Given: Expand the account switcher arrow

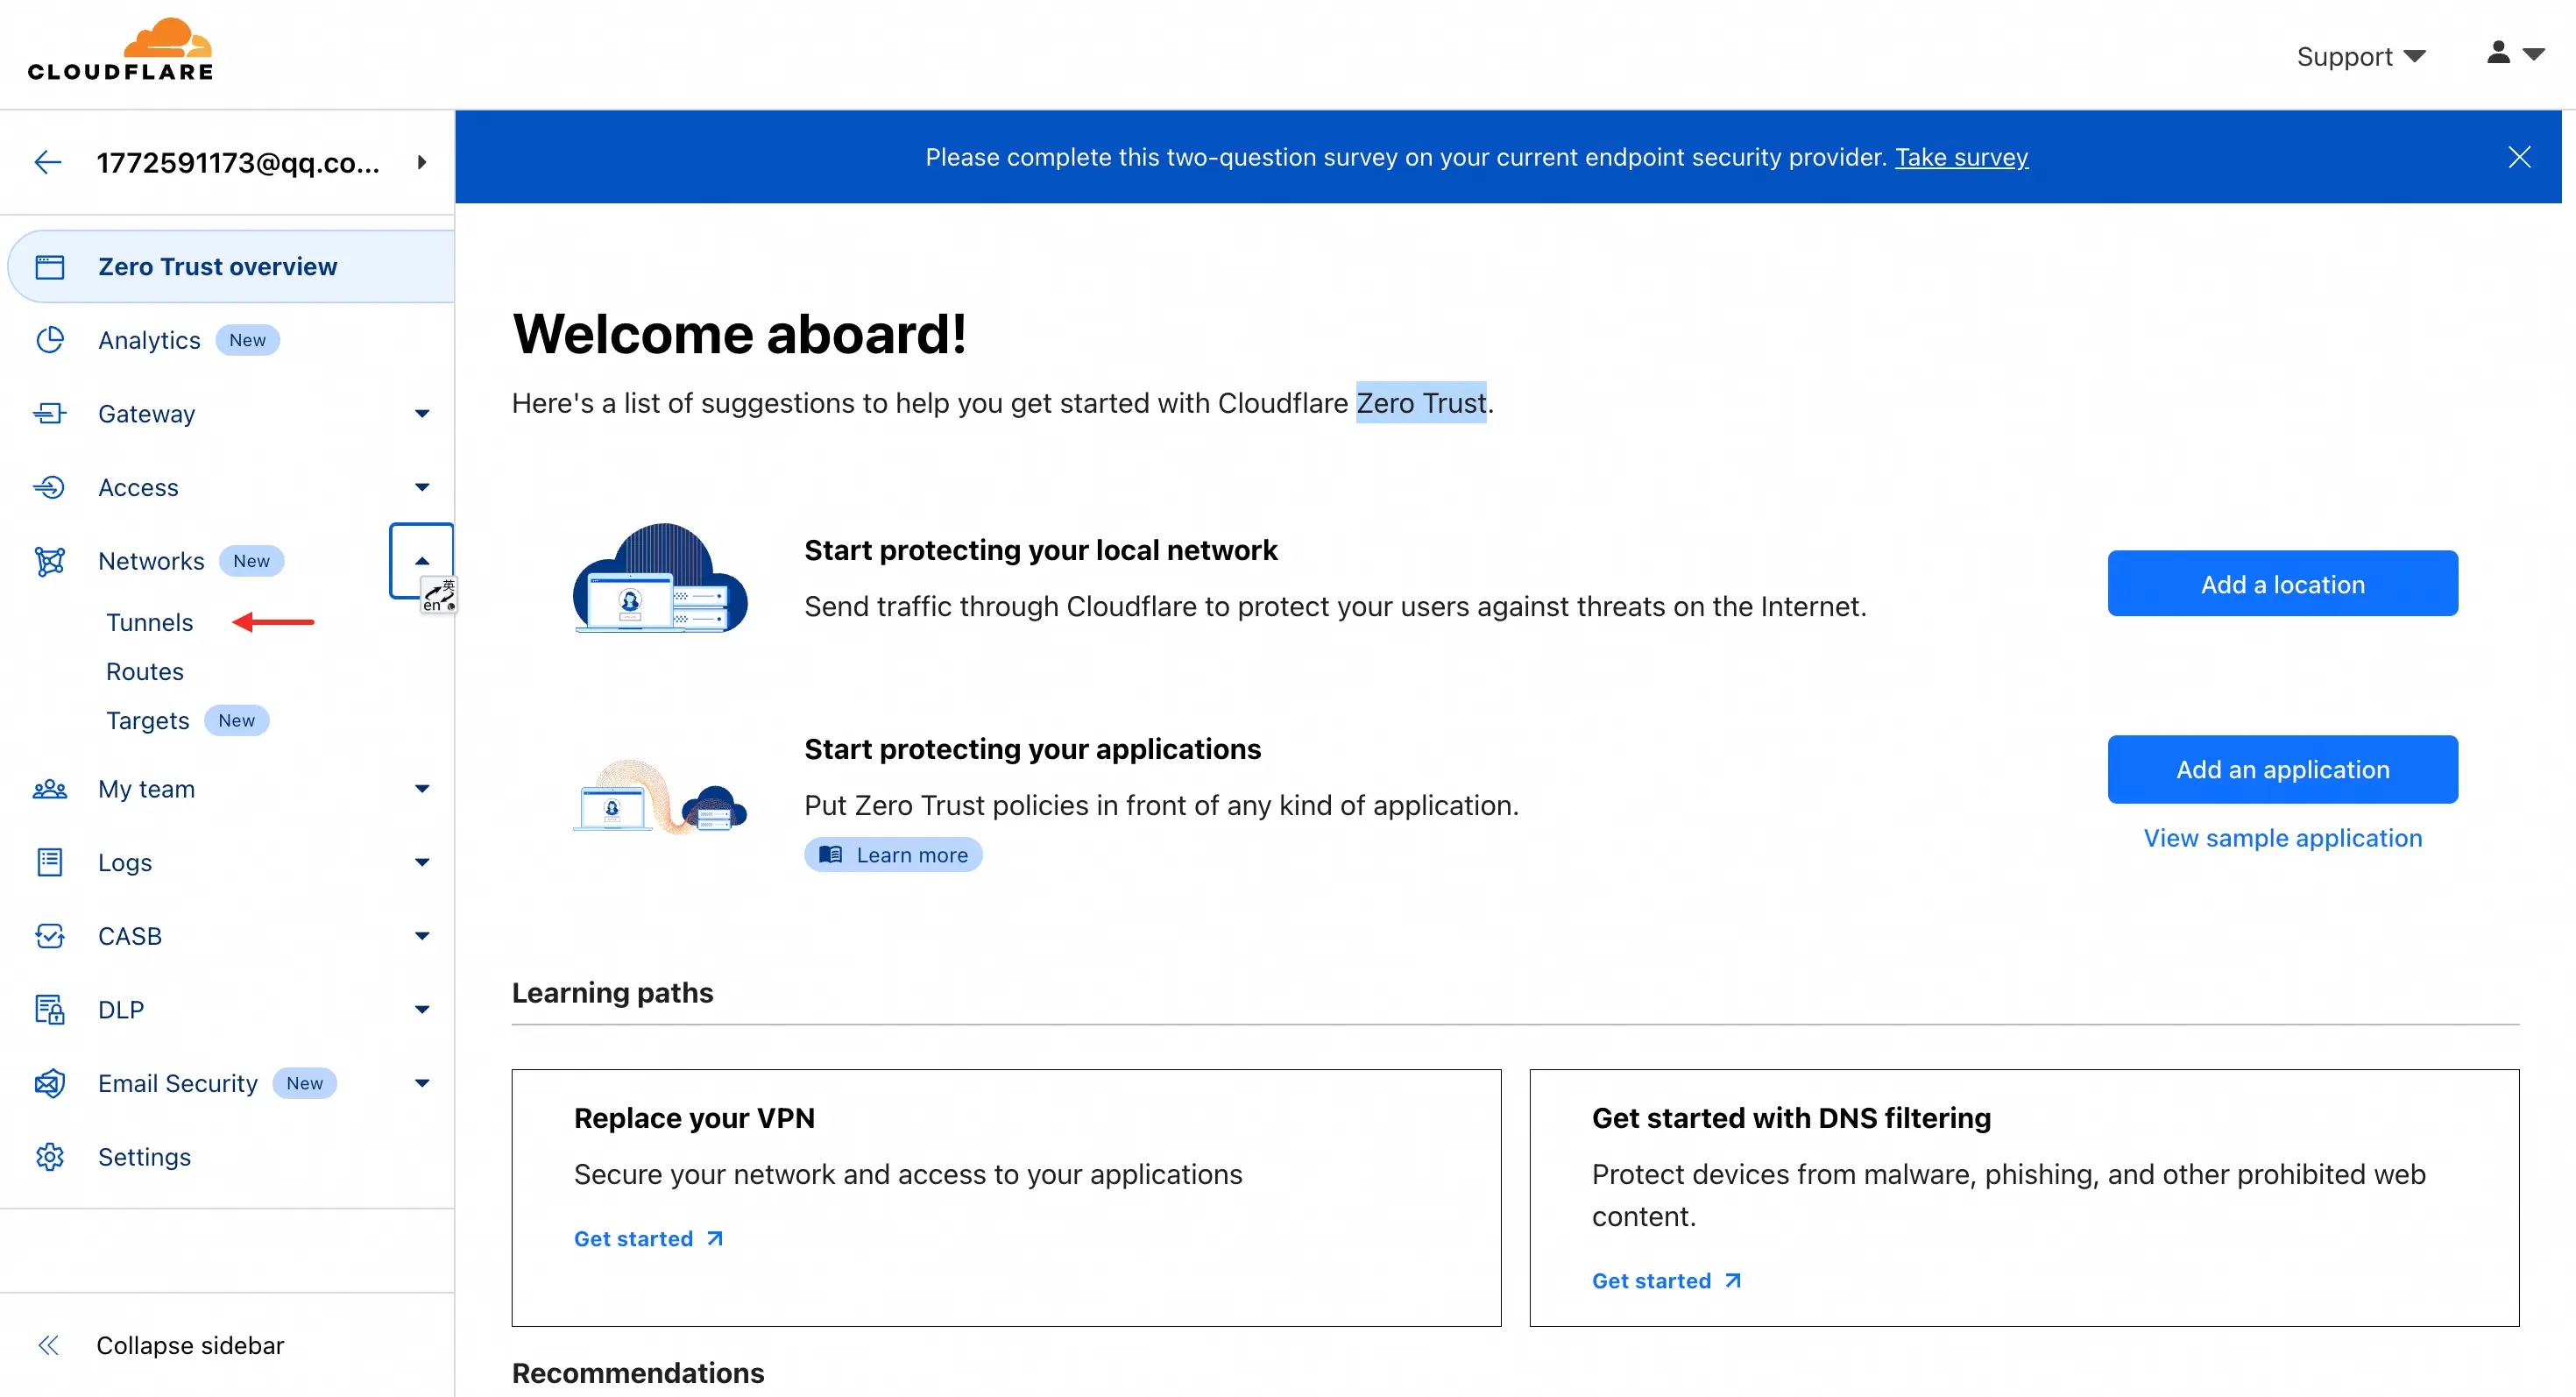Looking at the screenshot, I should click(x=422, y=162).
